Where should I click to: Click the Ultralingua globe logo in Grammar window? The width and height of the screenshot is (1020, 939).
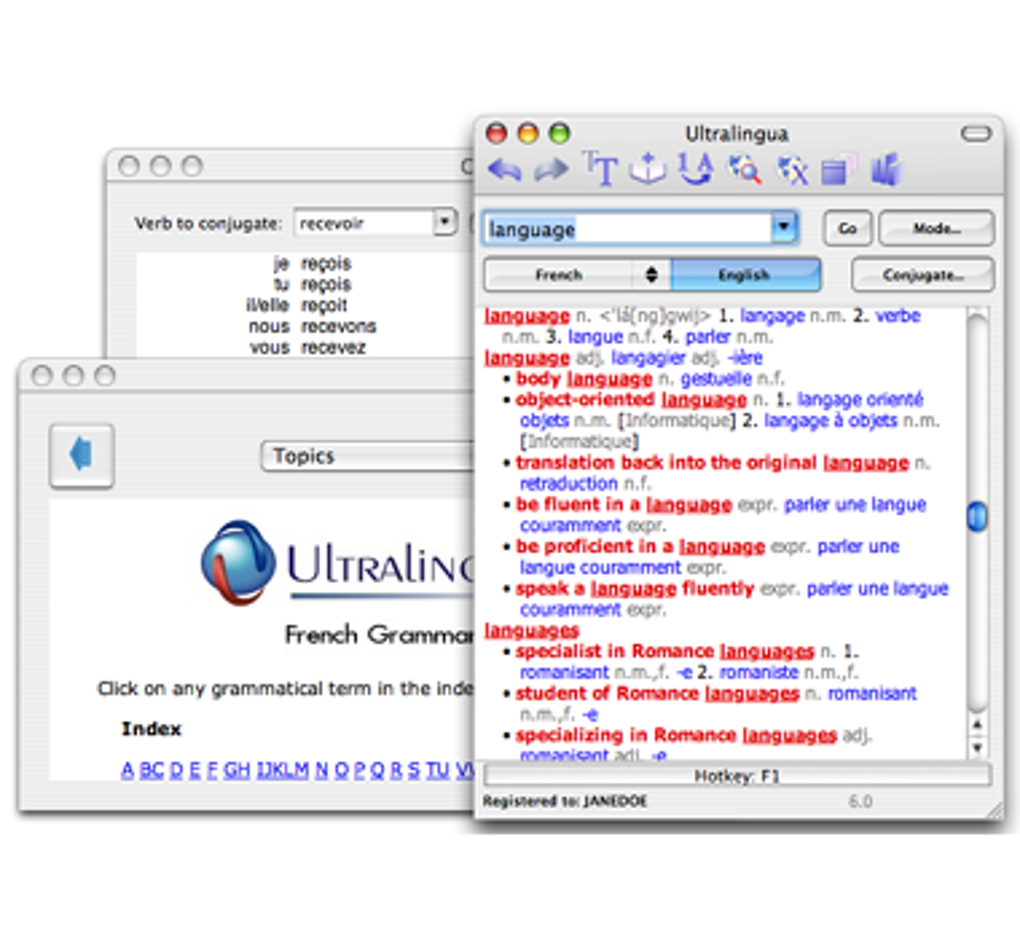click(x=238, y=563)
